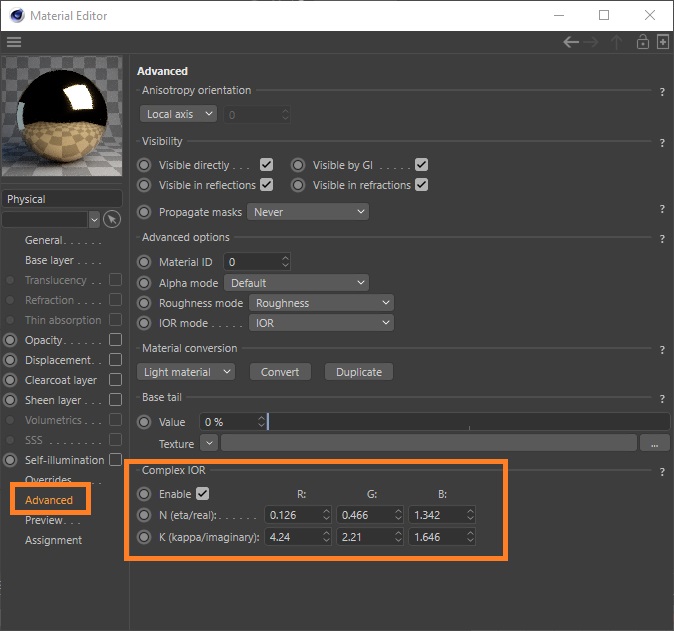Open the Light material conversion dropdown

pyautogui.click(x=186, y=372)
